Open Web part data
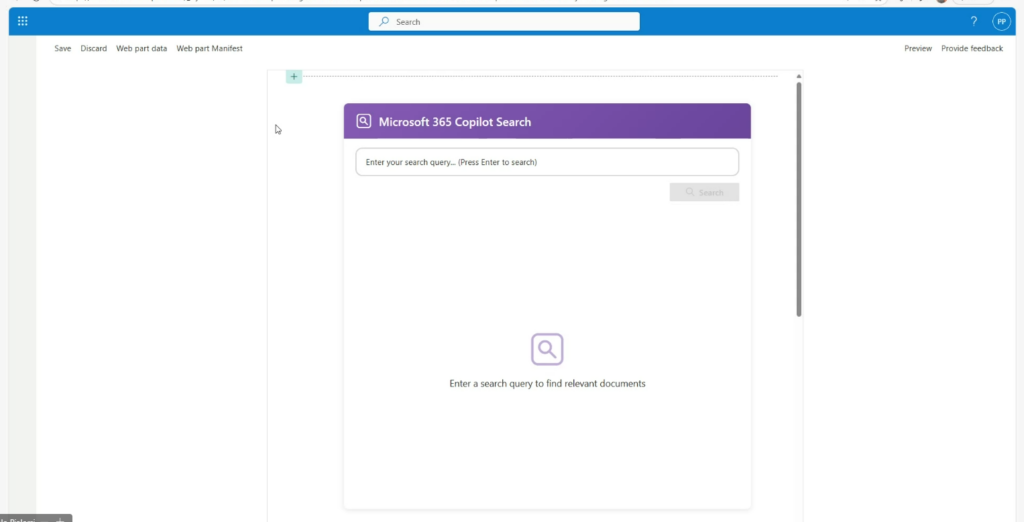The image size is (1024, 522). (142, 48)
